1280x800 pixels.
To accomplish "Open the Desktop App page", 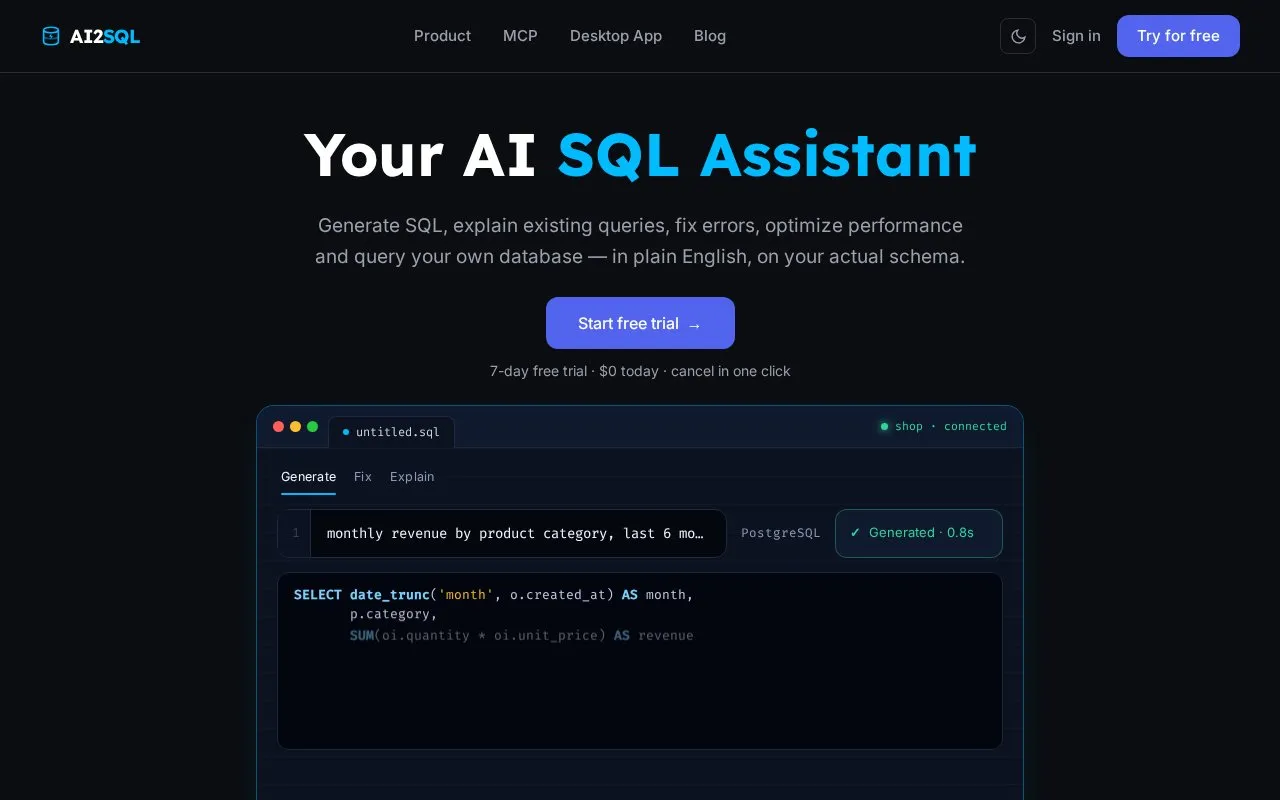I will coord(616,36).
